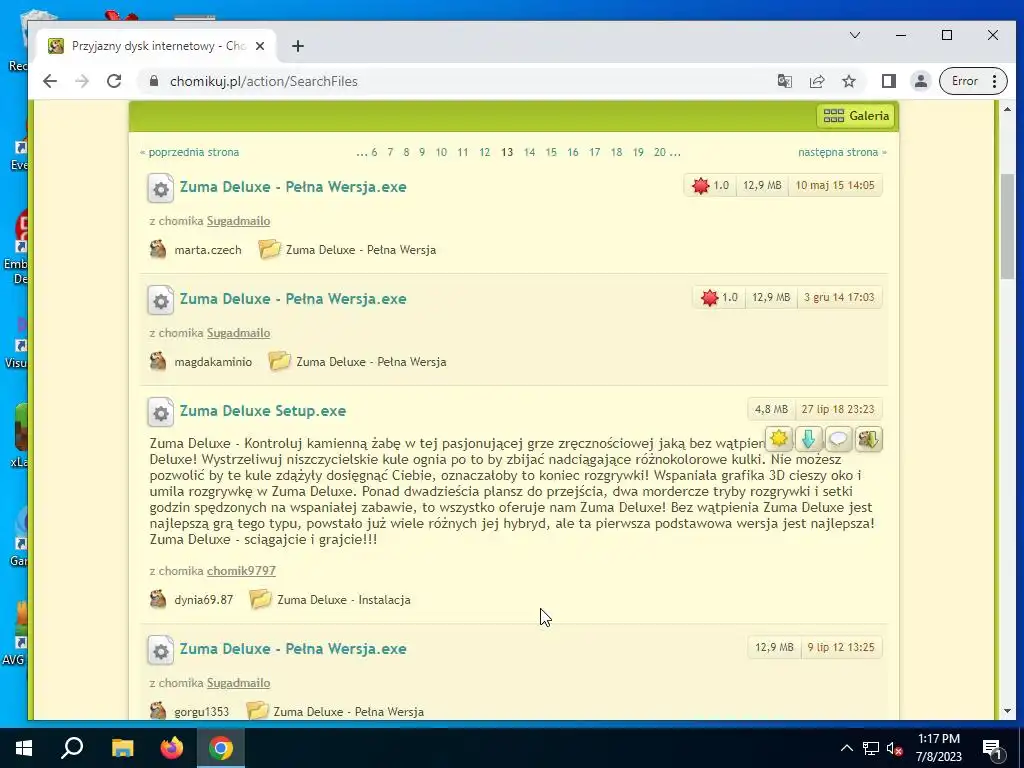Viewport: 1024px width, 768px height.
Task: Click the Error update button
Action: 973,81
